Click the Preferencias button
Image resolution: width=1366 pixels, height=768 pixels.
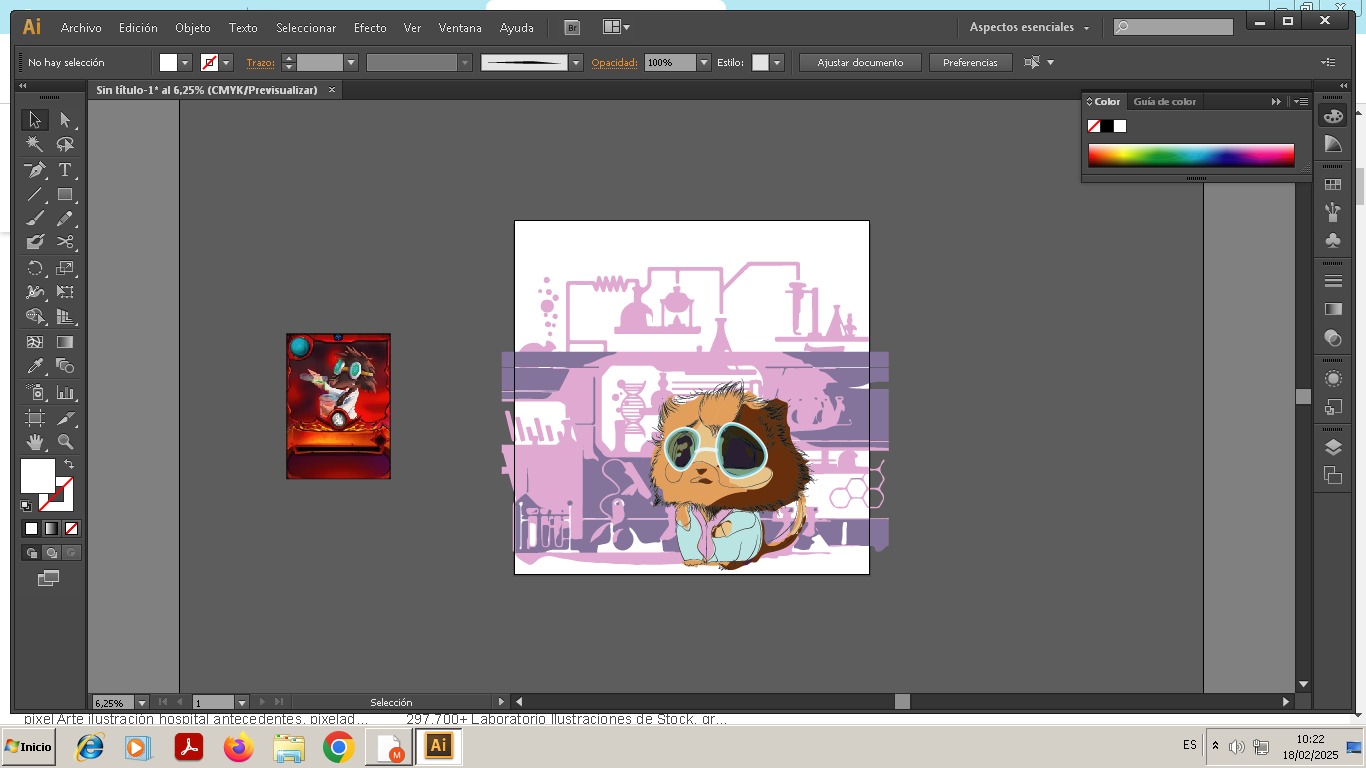[x=970, y=63]
